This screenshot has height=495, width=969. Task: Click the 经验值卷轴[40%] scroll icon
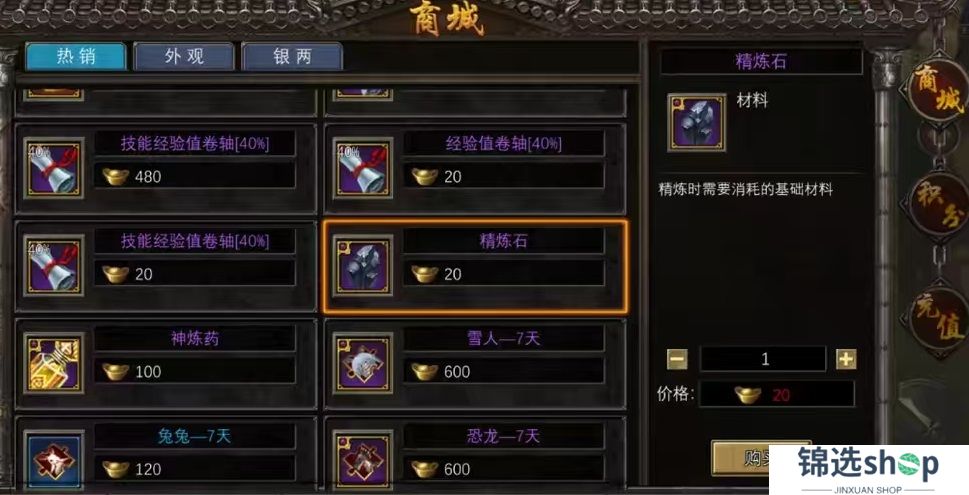coord(363,168)
